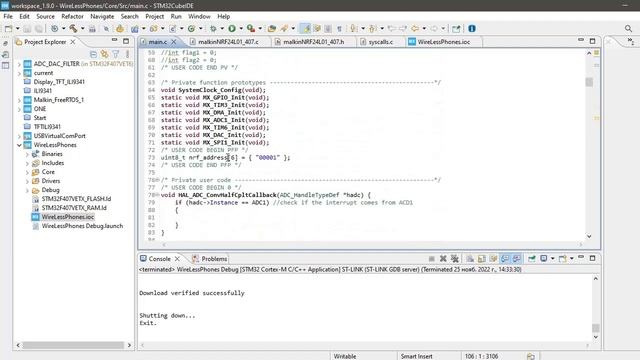Close the main.c editor tab
640x360 pixels.
(174, 42)
